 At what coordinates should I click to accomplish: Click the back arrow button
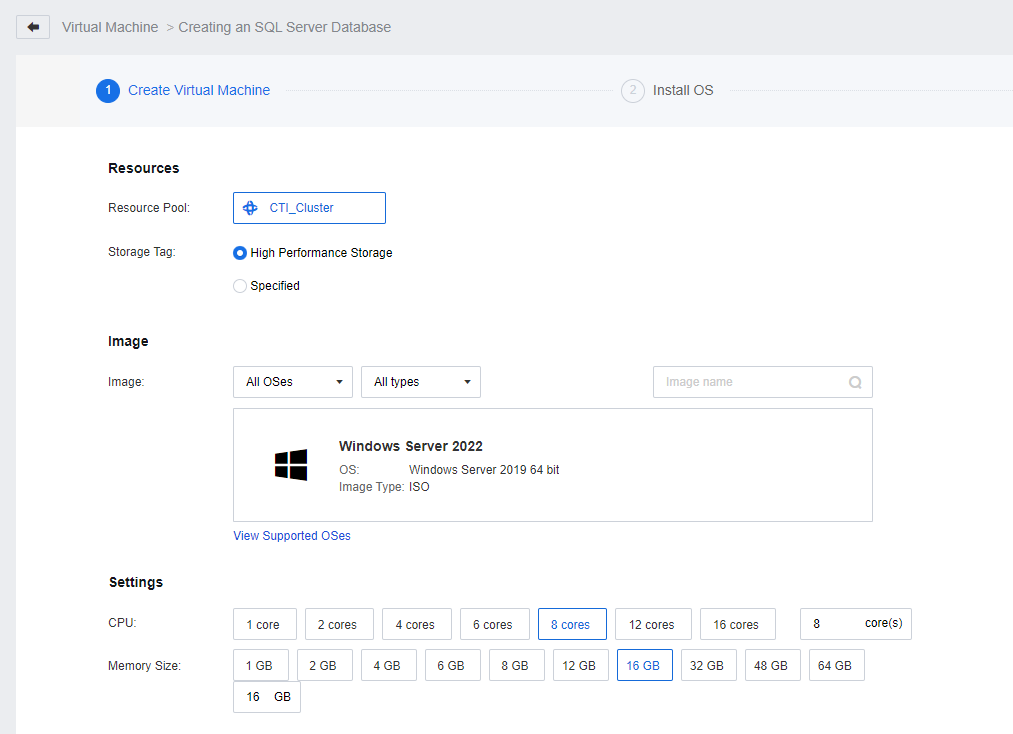point(33,27)
